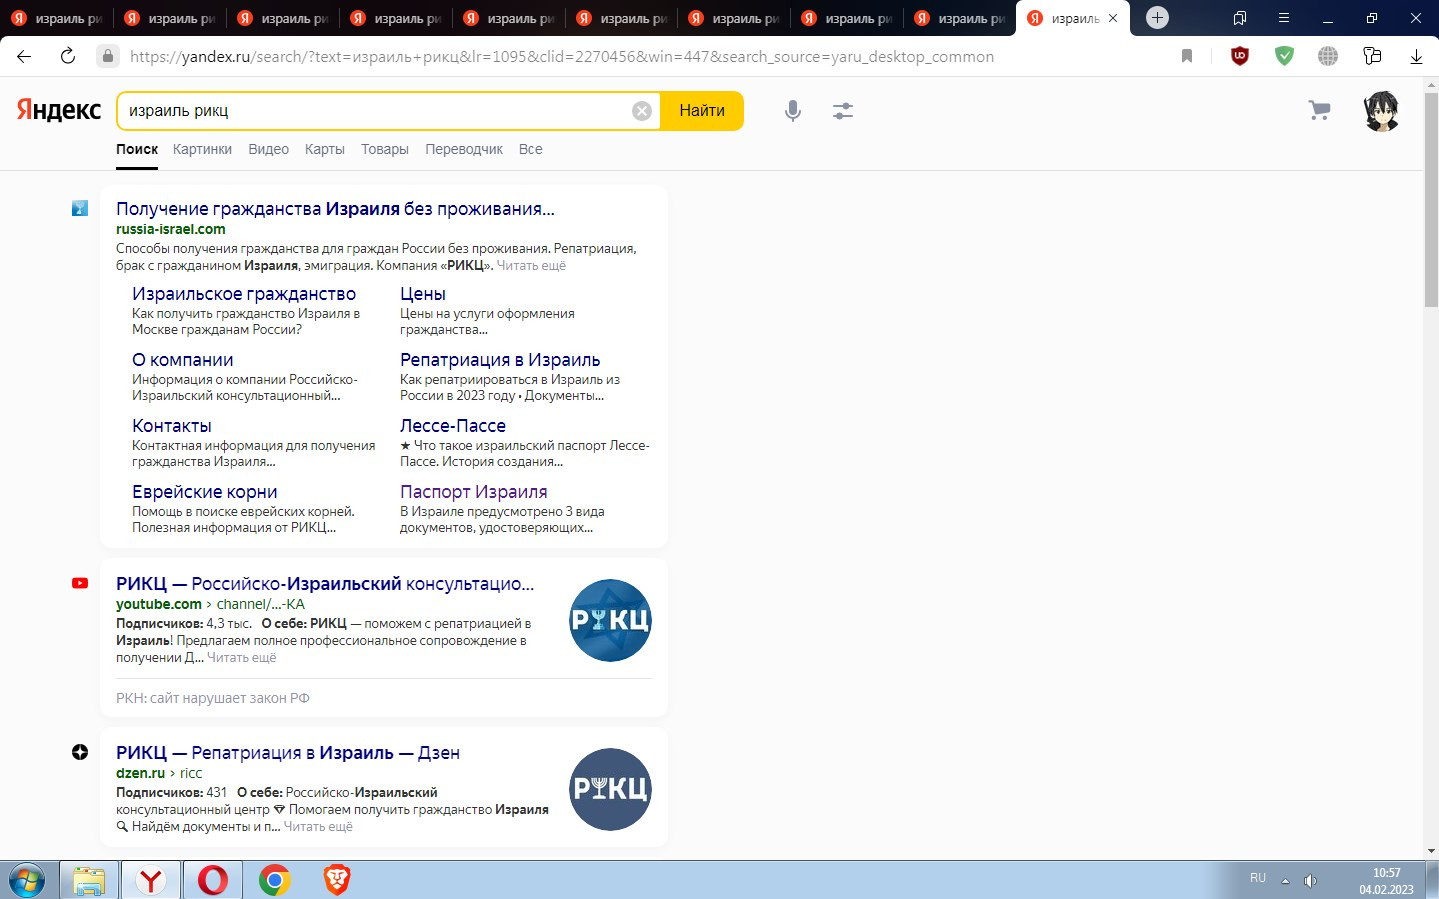The height and width of the screenshot is (899, 1439).
Task: Switch to the Карты tab
Action: pyautogui.click(x=325, y=149)
